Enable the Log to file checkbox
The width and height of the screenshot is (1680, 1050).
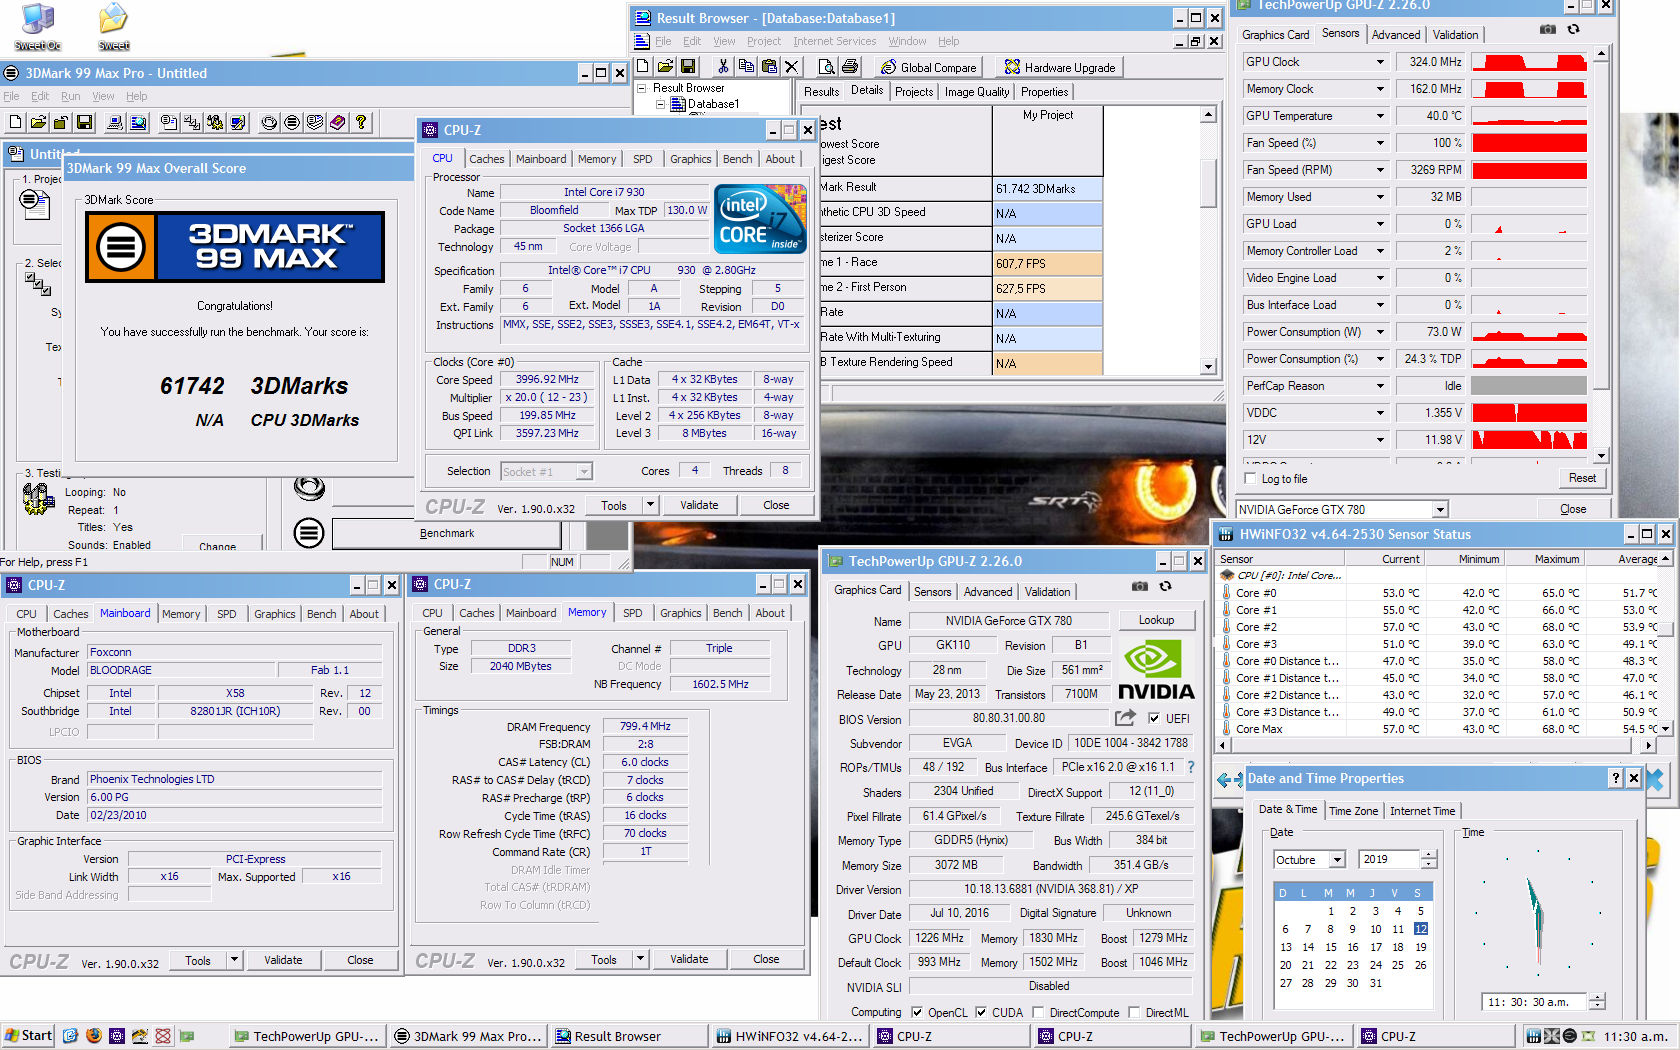point(1250,478)
